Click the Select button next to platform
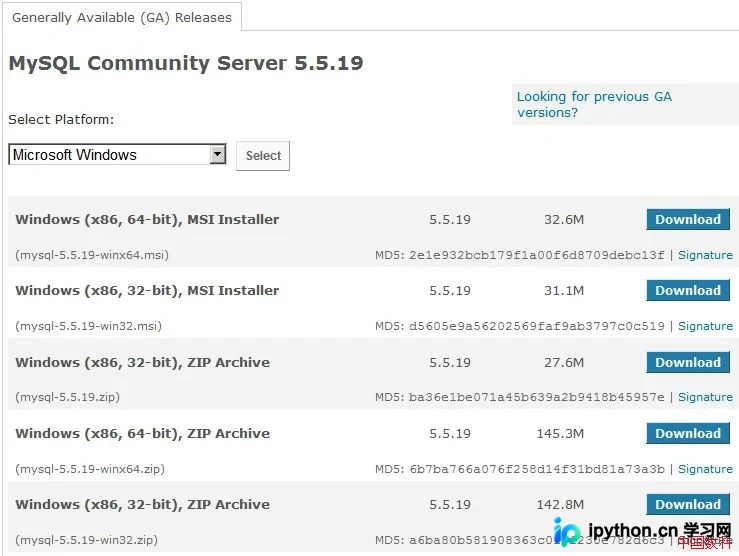Viewport: 739px width, 556px height. click(263, 155)
